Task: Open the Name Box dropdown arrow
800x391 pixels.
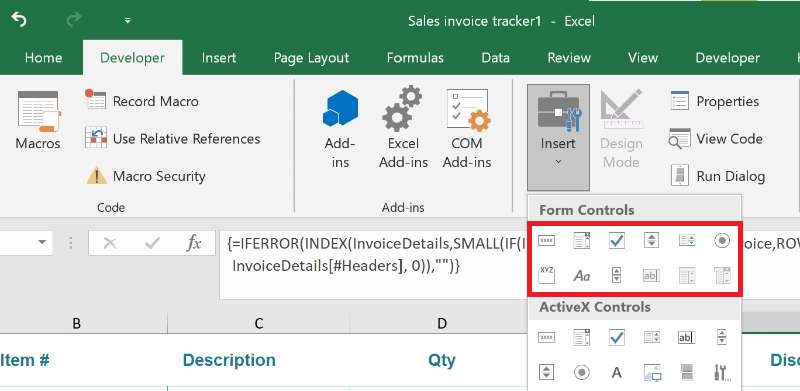Action: coord(42,242)
